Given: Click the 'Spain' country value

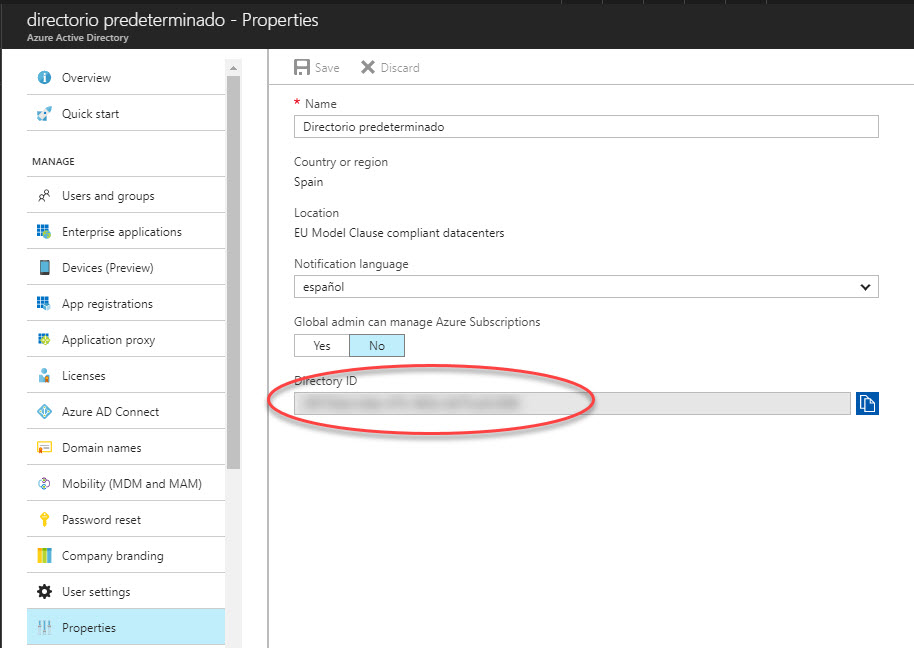Looking at the screenshot, I should (x=308, y=182).
